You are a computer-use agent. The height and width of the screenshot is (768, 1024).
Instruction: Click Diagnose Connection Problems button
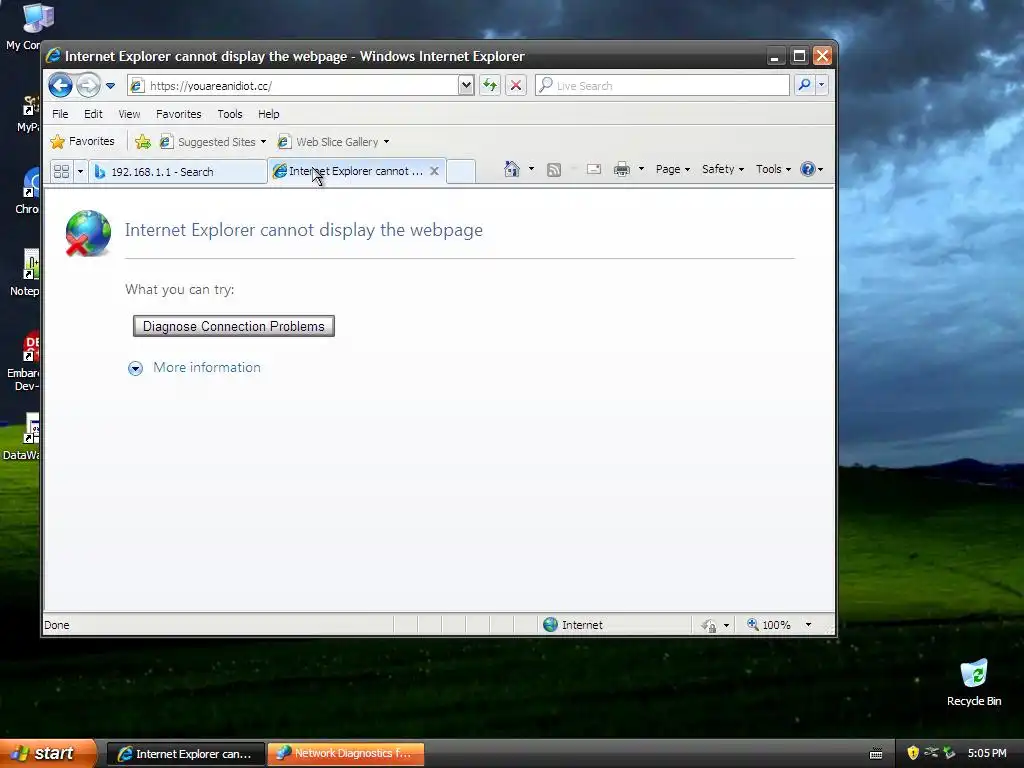[x=234, y=326]
